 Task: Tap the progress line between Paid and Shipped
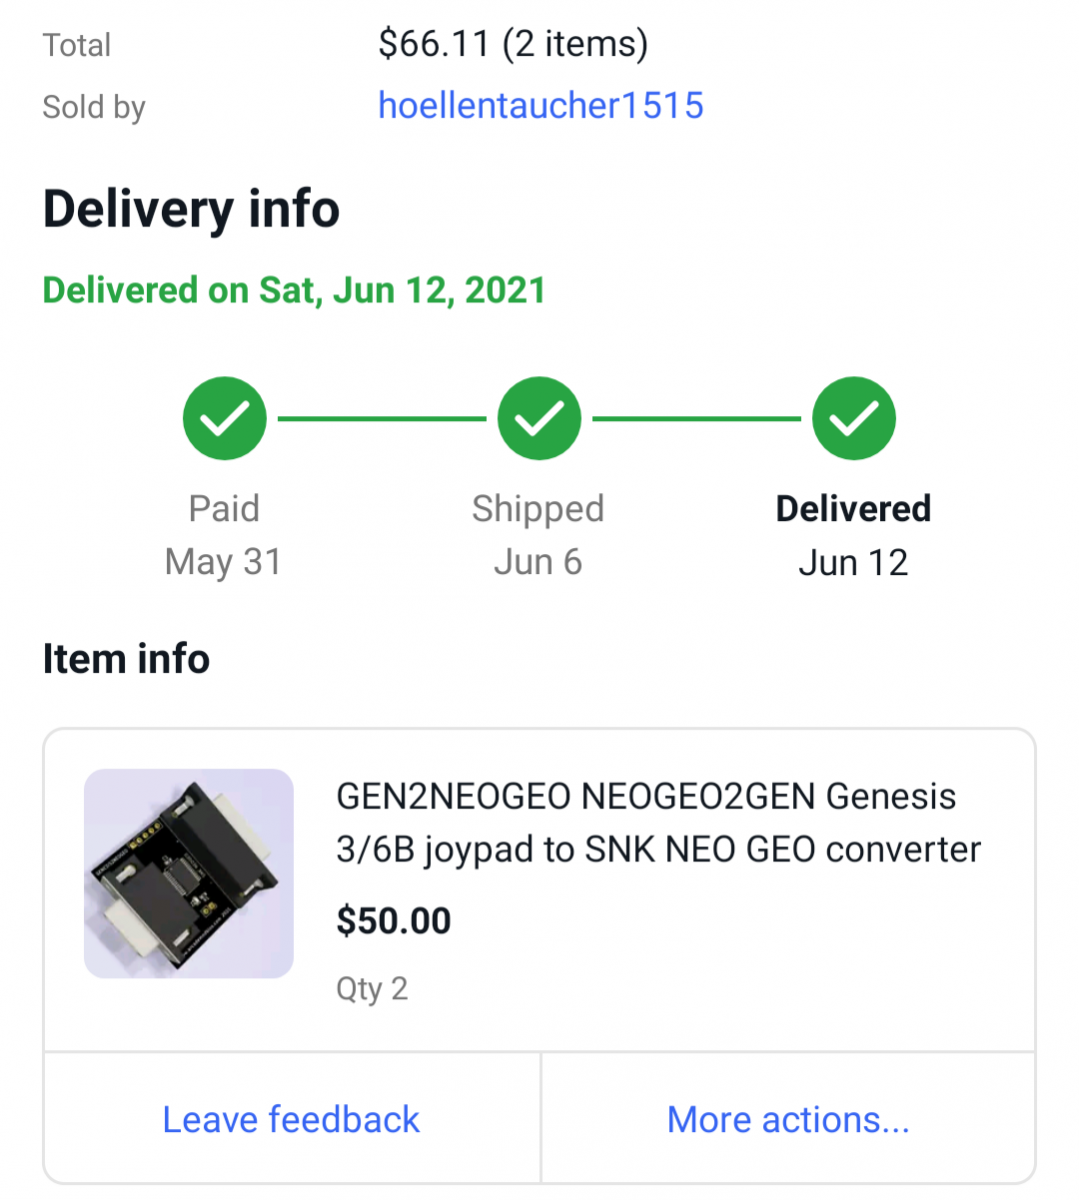tap(382, 418)
